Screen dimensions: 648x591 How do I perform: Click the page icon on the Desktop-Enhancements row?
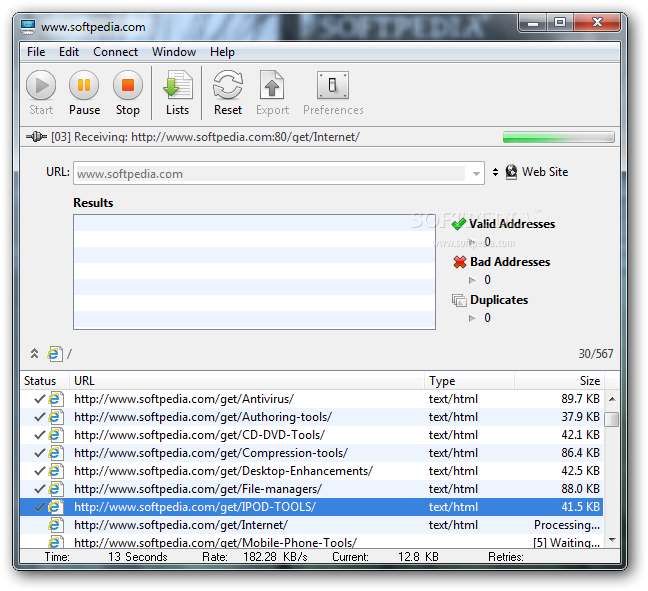pyautogui.click(x=56, y=471)
